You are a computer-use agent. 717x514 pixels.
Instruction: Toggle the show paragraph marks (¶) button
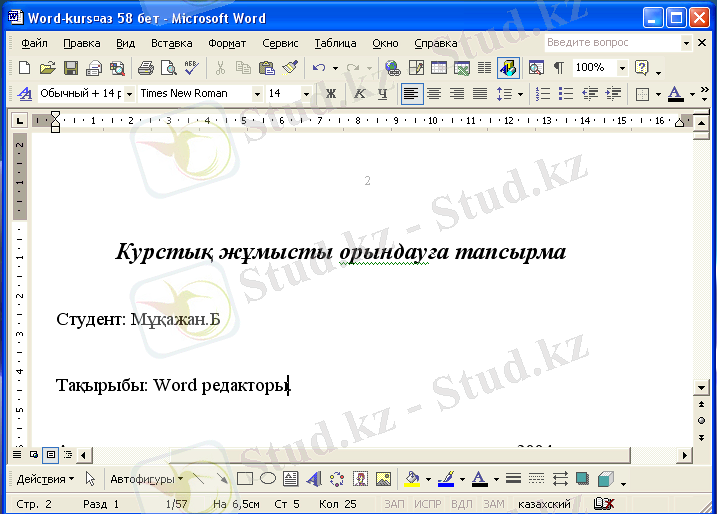[558, 68]
